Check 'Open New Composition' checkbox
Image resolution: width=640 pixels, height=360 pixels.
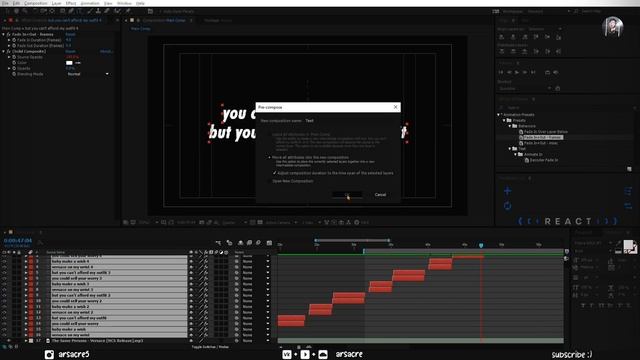tap(270, 181)
